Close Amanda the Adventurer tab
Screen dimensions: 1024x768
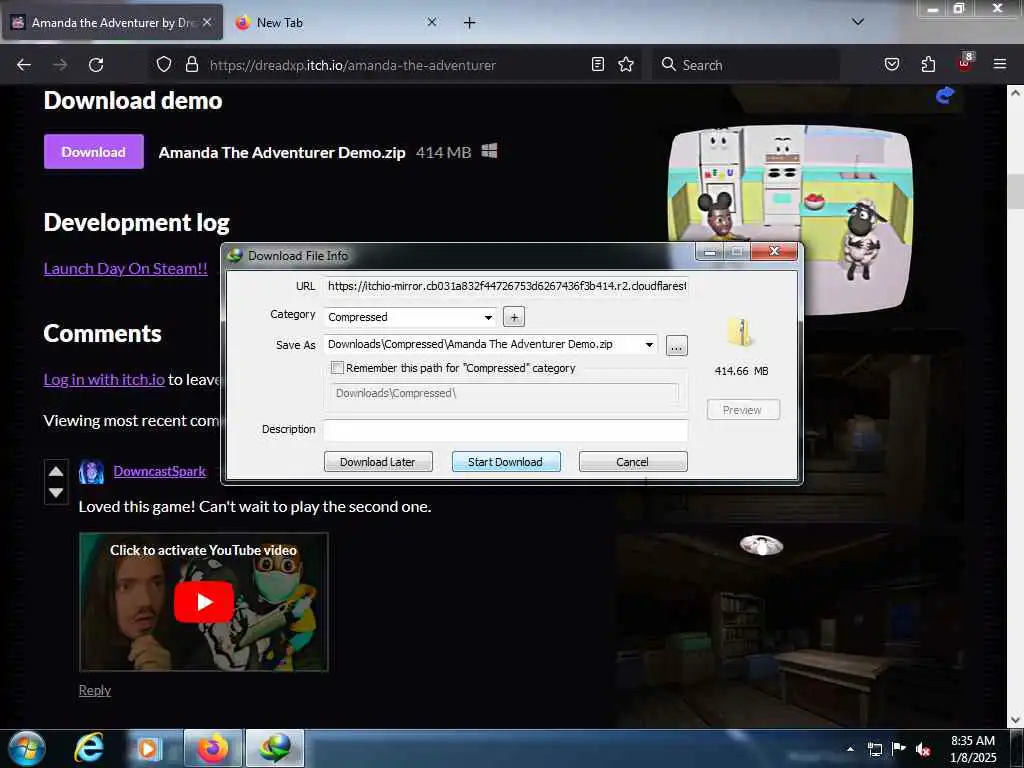[206, 22]
